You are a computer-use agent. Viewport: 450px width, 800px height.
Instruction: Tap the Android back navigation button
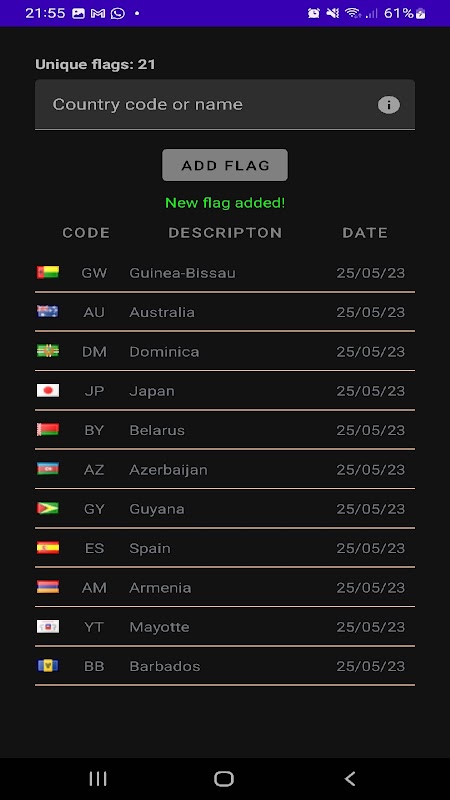pyautogui.click(x=349, y=779)
